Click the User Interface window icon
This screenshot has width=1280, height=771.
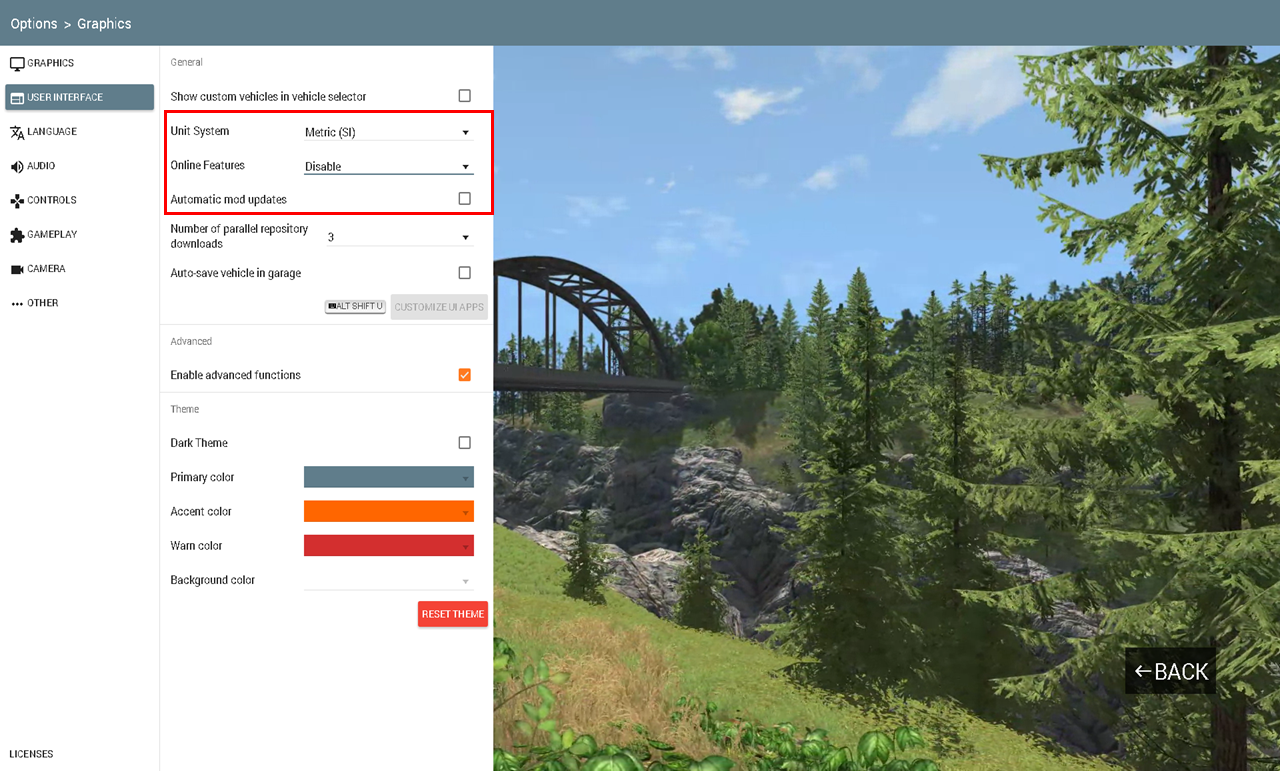pos(17,97)
